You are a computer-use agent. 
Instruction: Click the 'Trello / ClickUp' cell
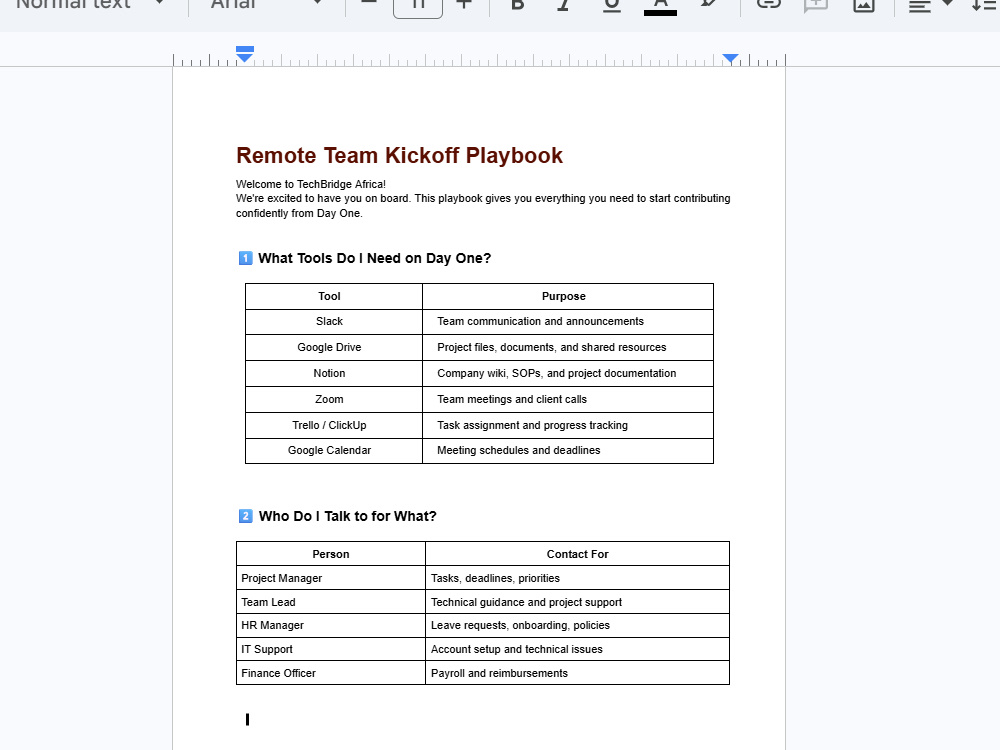pos(334,425)
